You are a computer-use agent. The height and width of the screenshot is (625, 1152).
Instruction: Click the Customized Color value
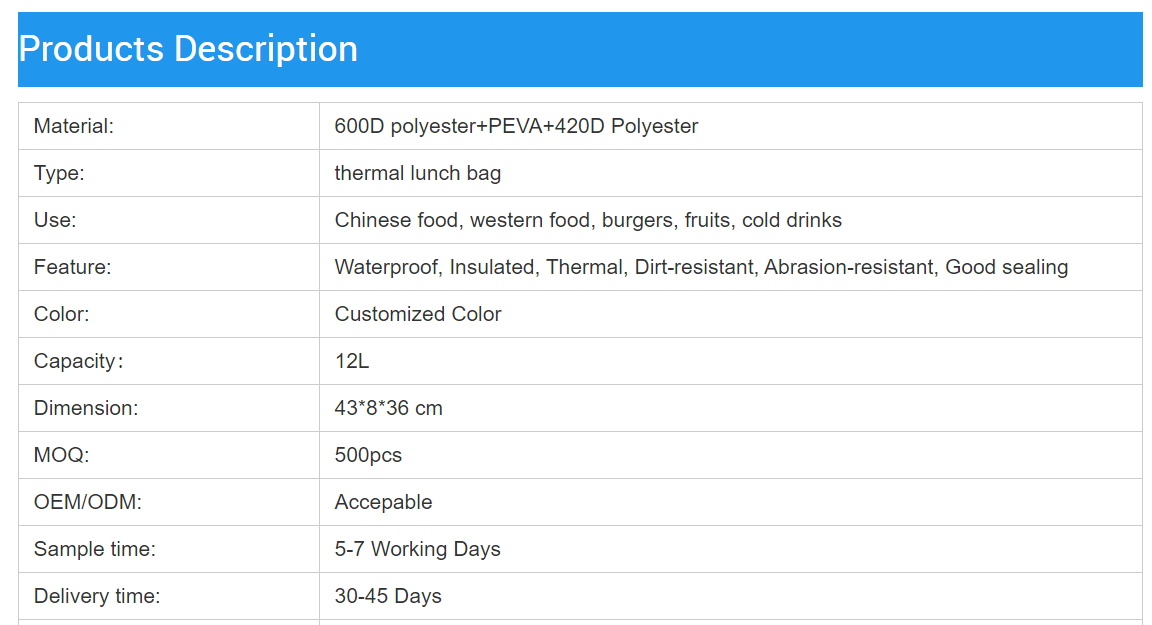pyautogui.click(x=418, y=314)
